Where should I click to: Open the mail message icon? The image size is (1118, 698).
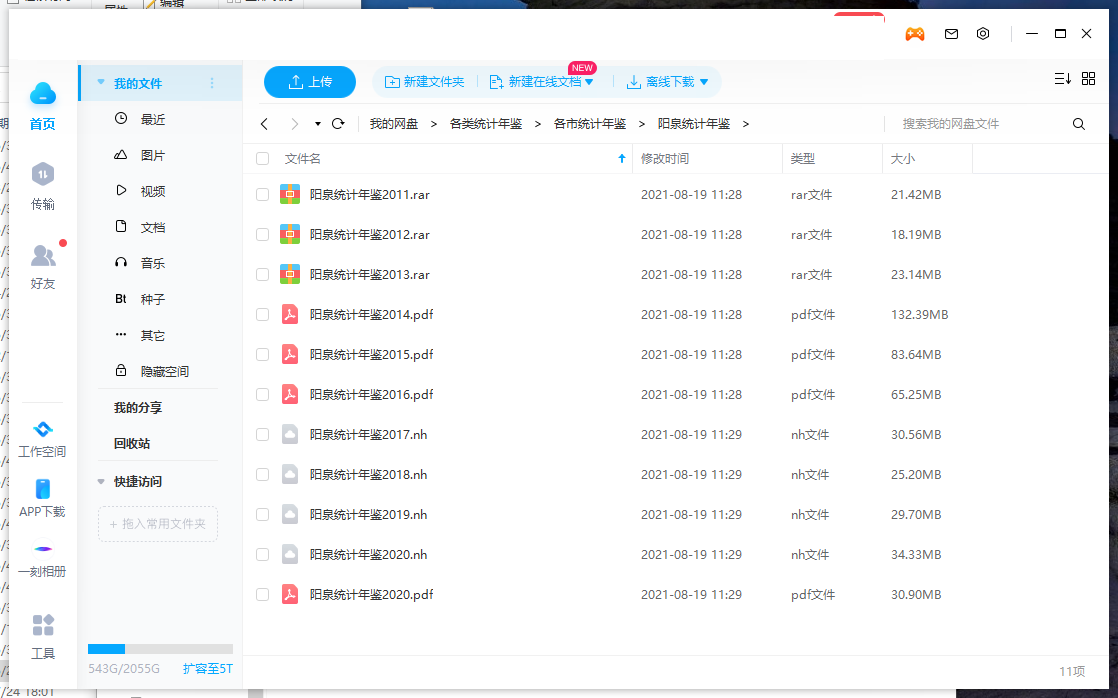click(x=951, y=34)
